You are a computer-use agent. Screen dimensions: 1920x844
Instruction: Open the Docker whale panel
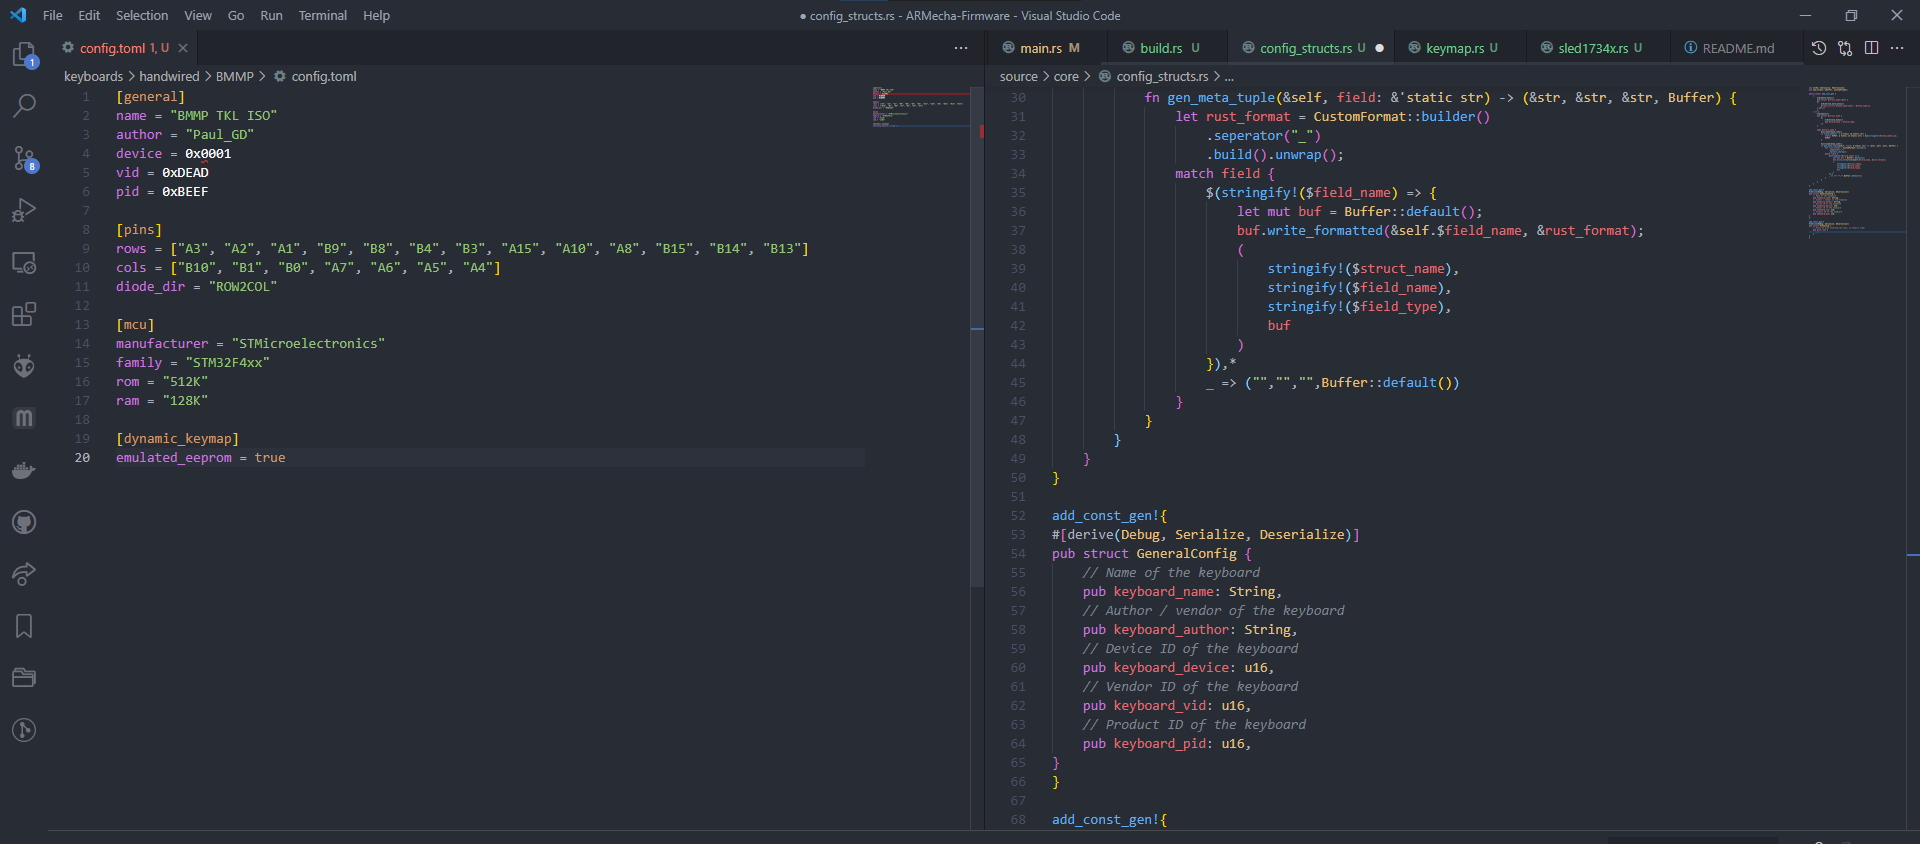pyautogui.click(x=24, y=470)
